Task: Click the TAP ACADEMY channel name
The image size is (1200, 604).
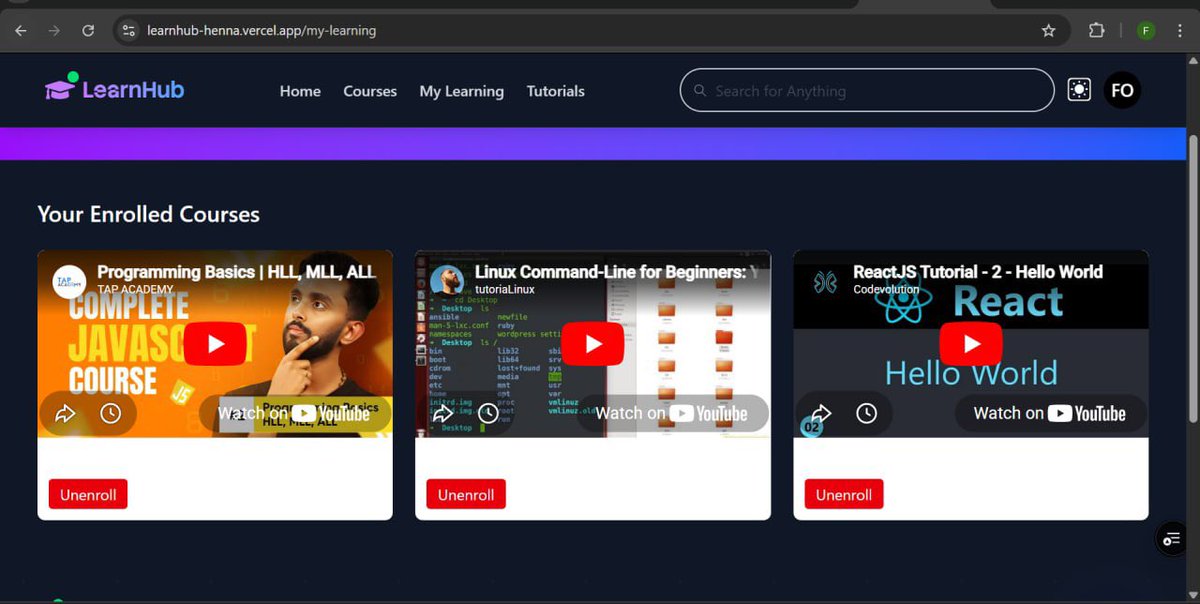Action: (135, 289)
